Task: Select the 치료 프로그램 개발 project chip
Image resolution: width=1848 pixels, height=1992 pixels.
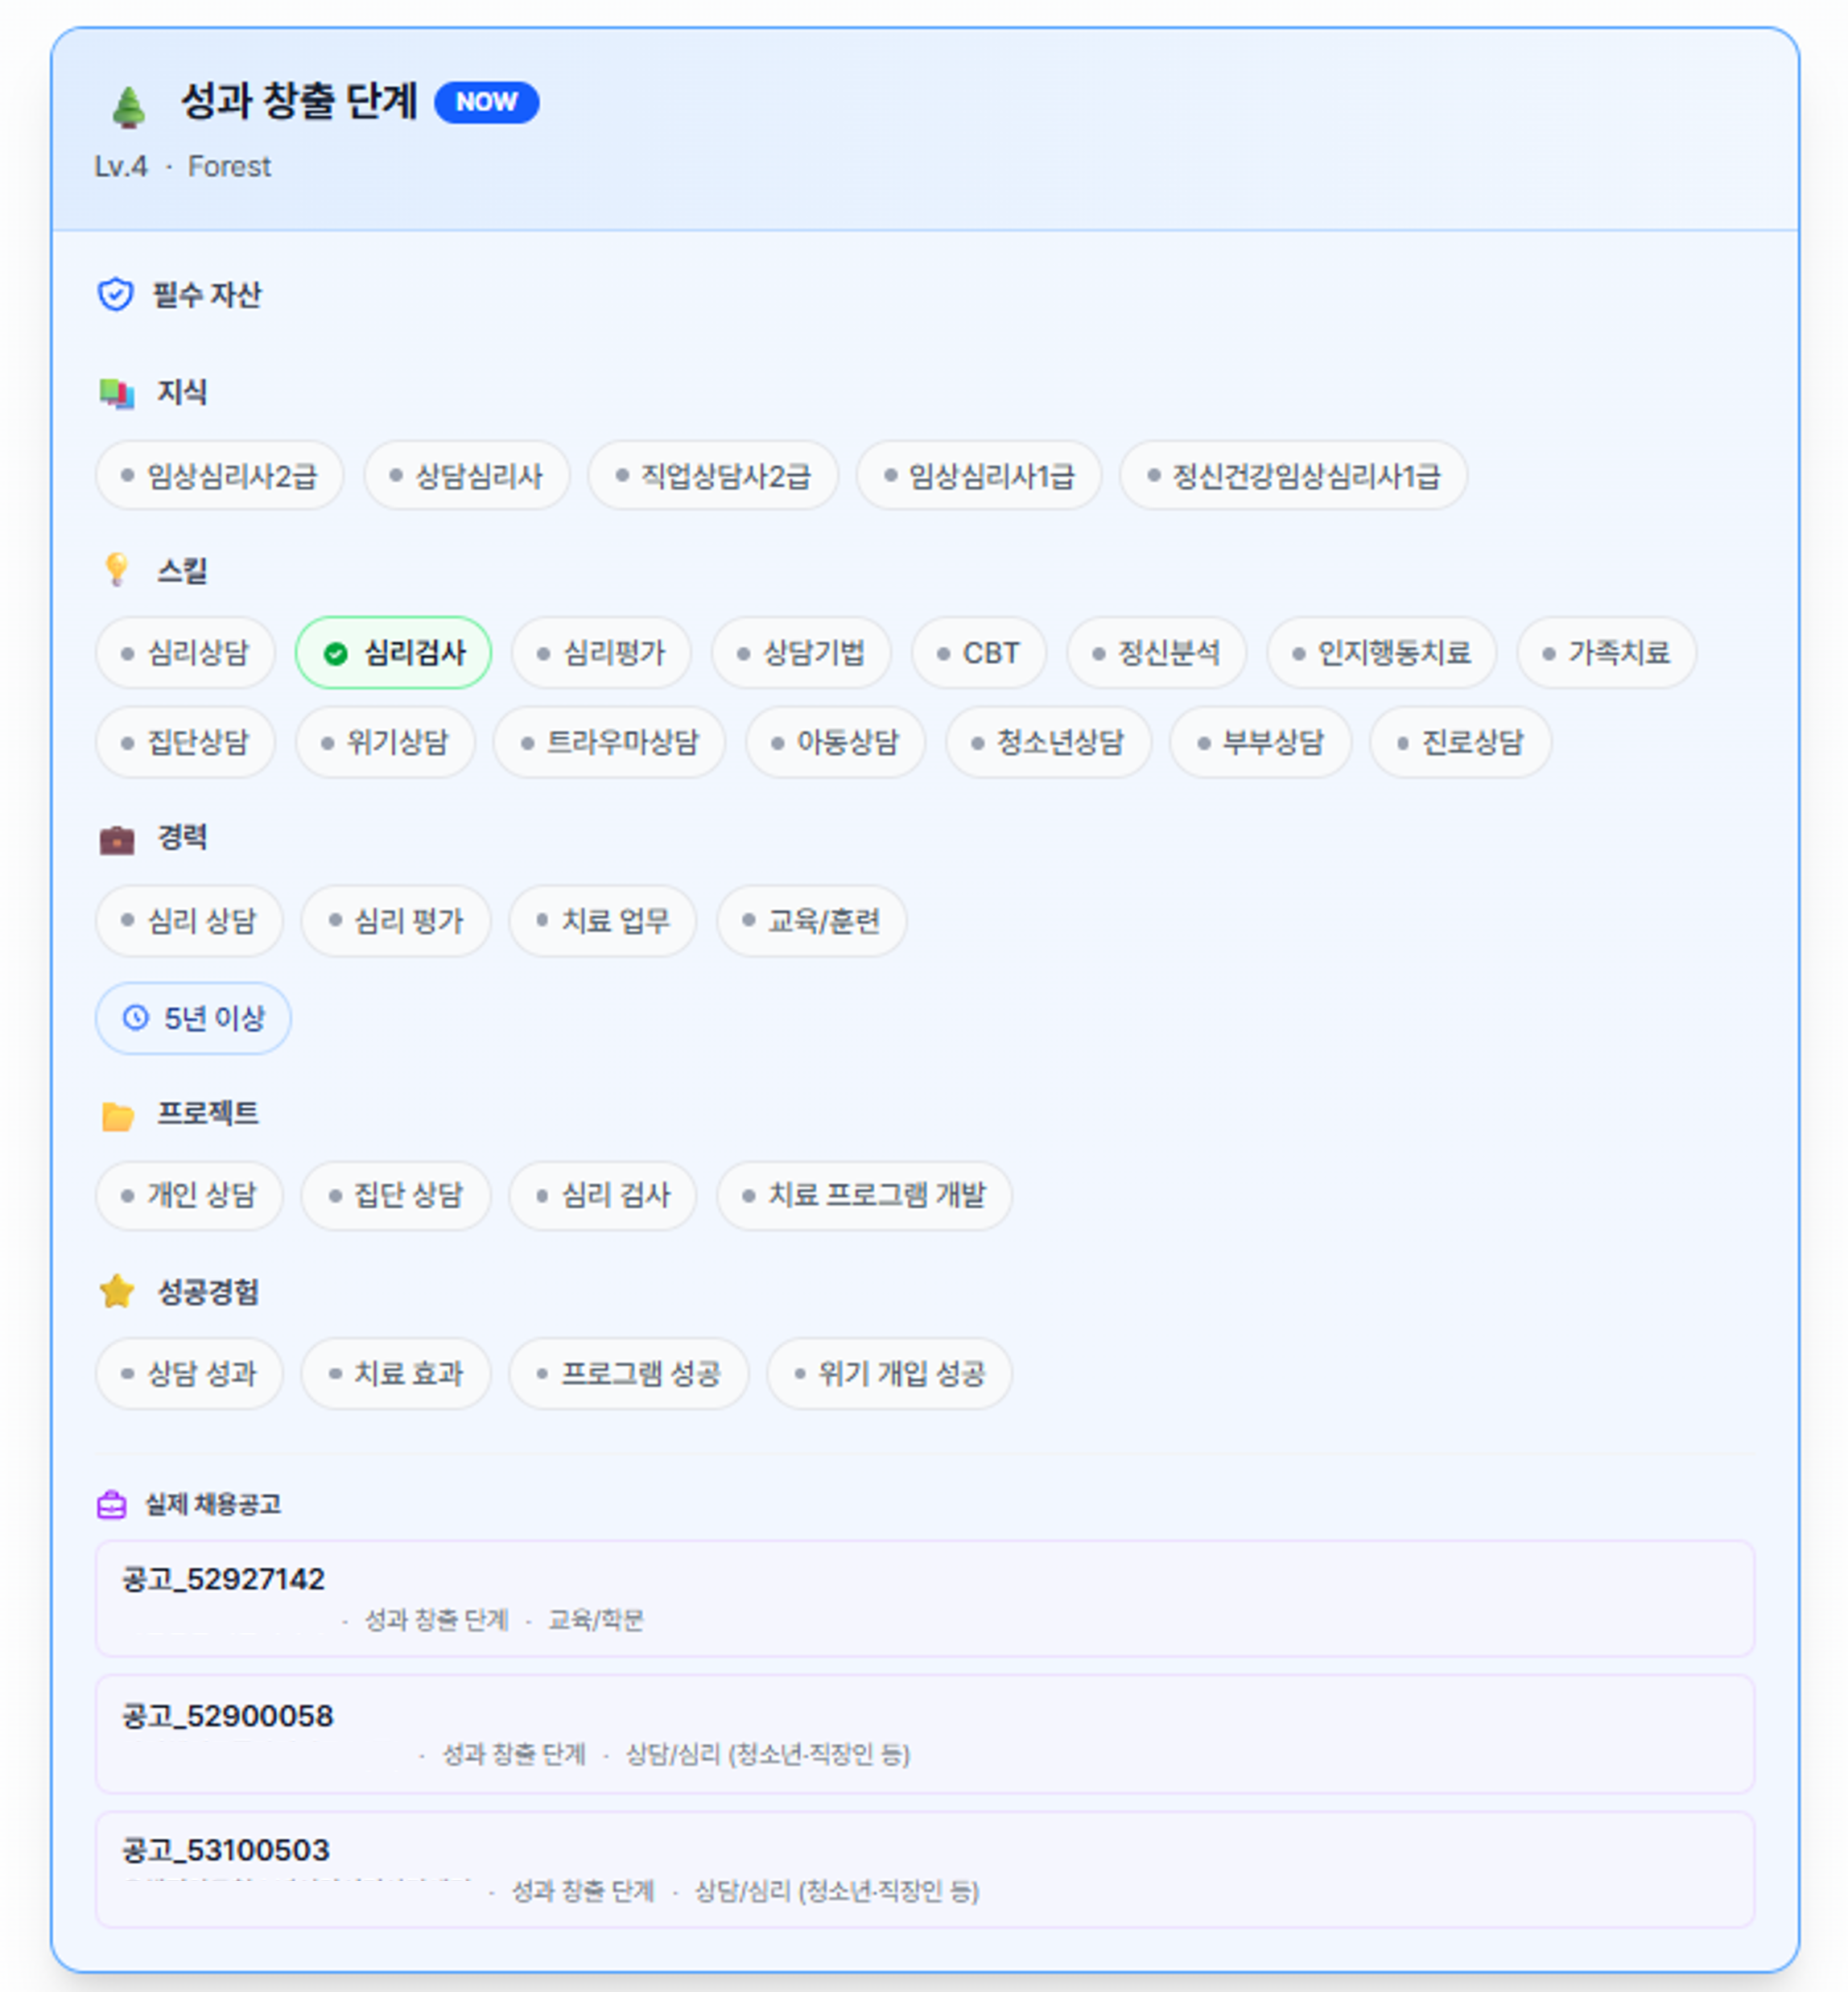Action: point(864,1196)
